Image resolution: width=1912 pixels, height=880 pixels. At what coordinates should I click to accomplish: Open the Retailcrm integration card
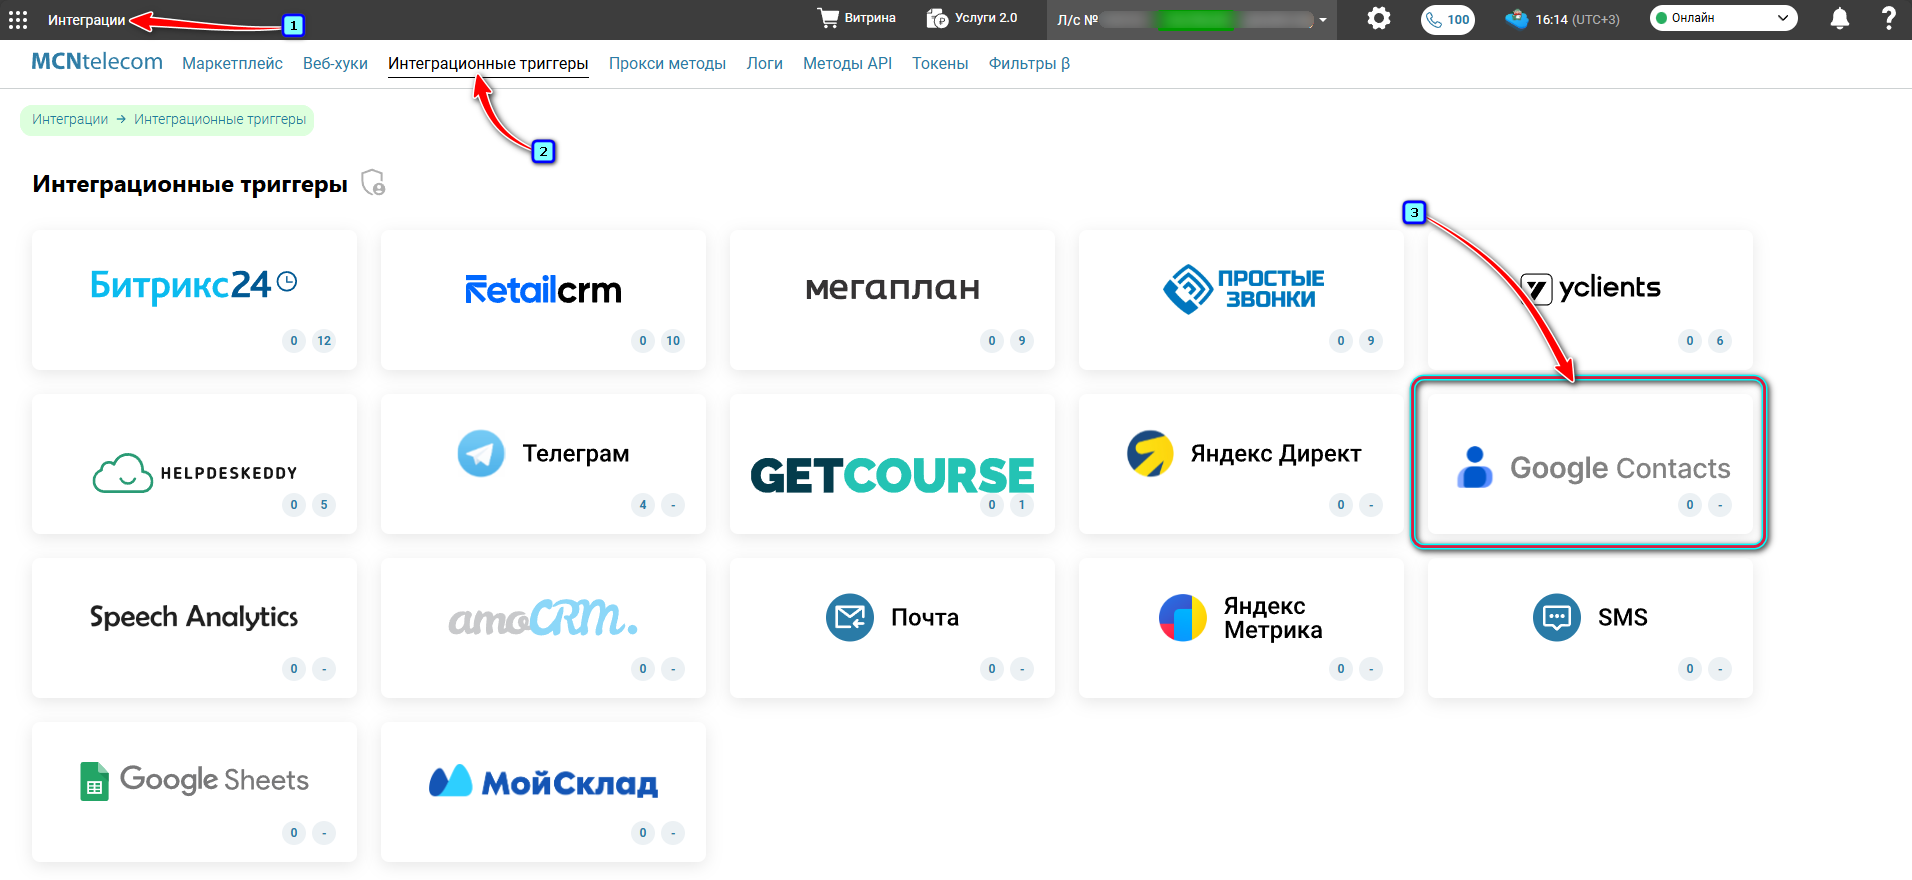click(543, 300)
